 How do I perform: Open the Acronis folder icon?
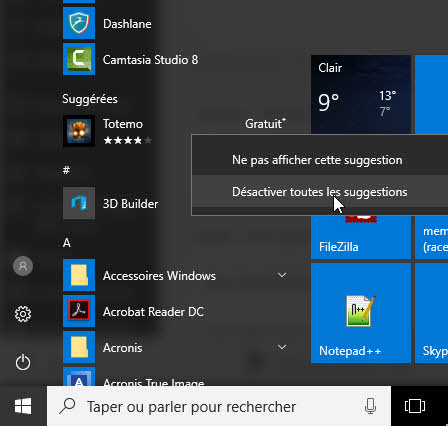(x=79, y=347)
